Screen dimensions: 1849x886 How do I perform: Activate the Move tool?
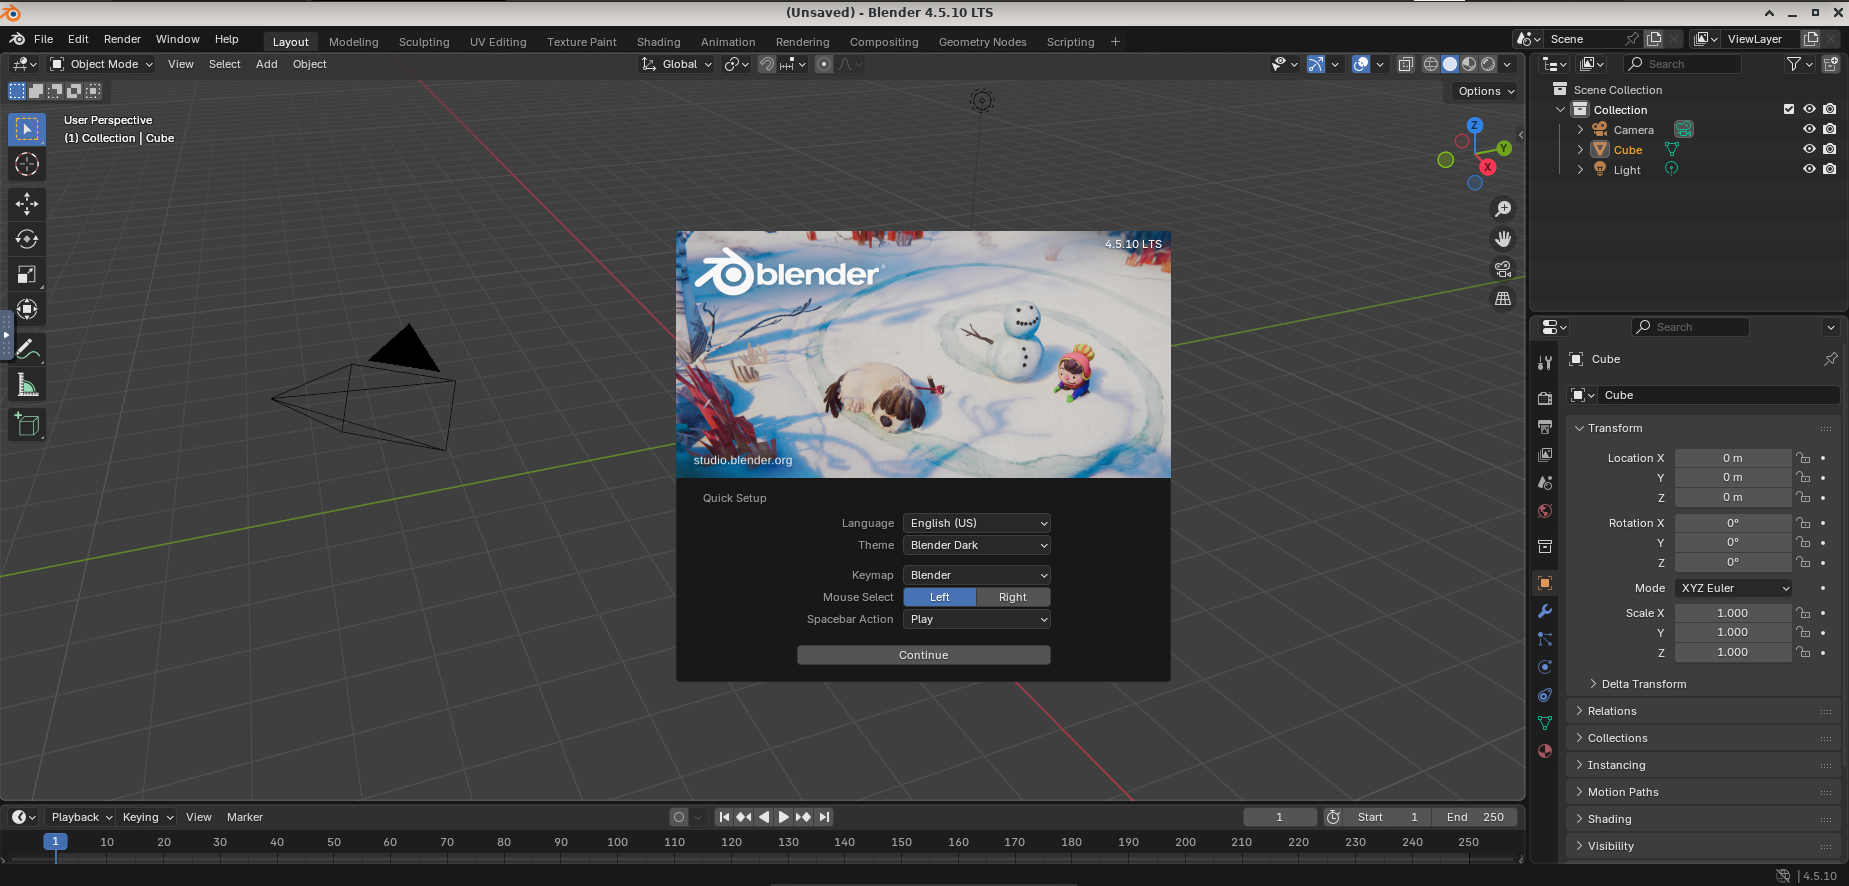point(27,204)
